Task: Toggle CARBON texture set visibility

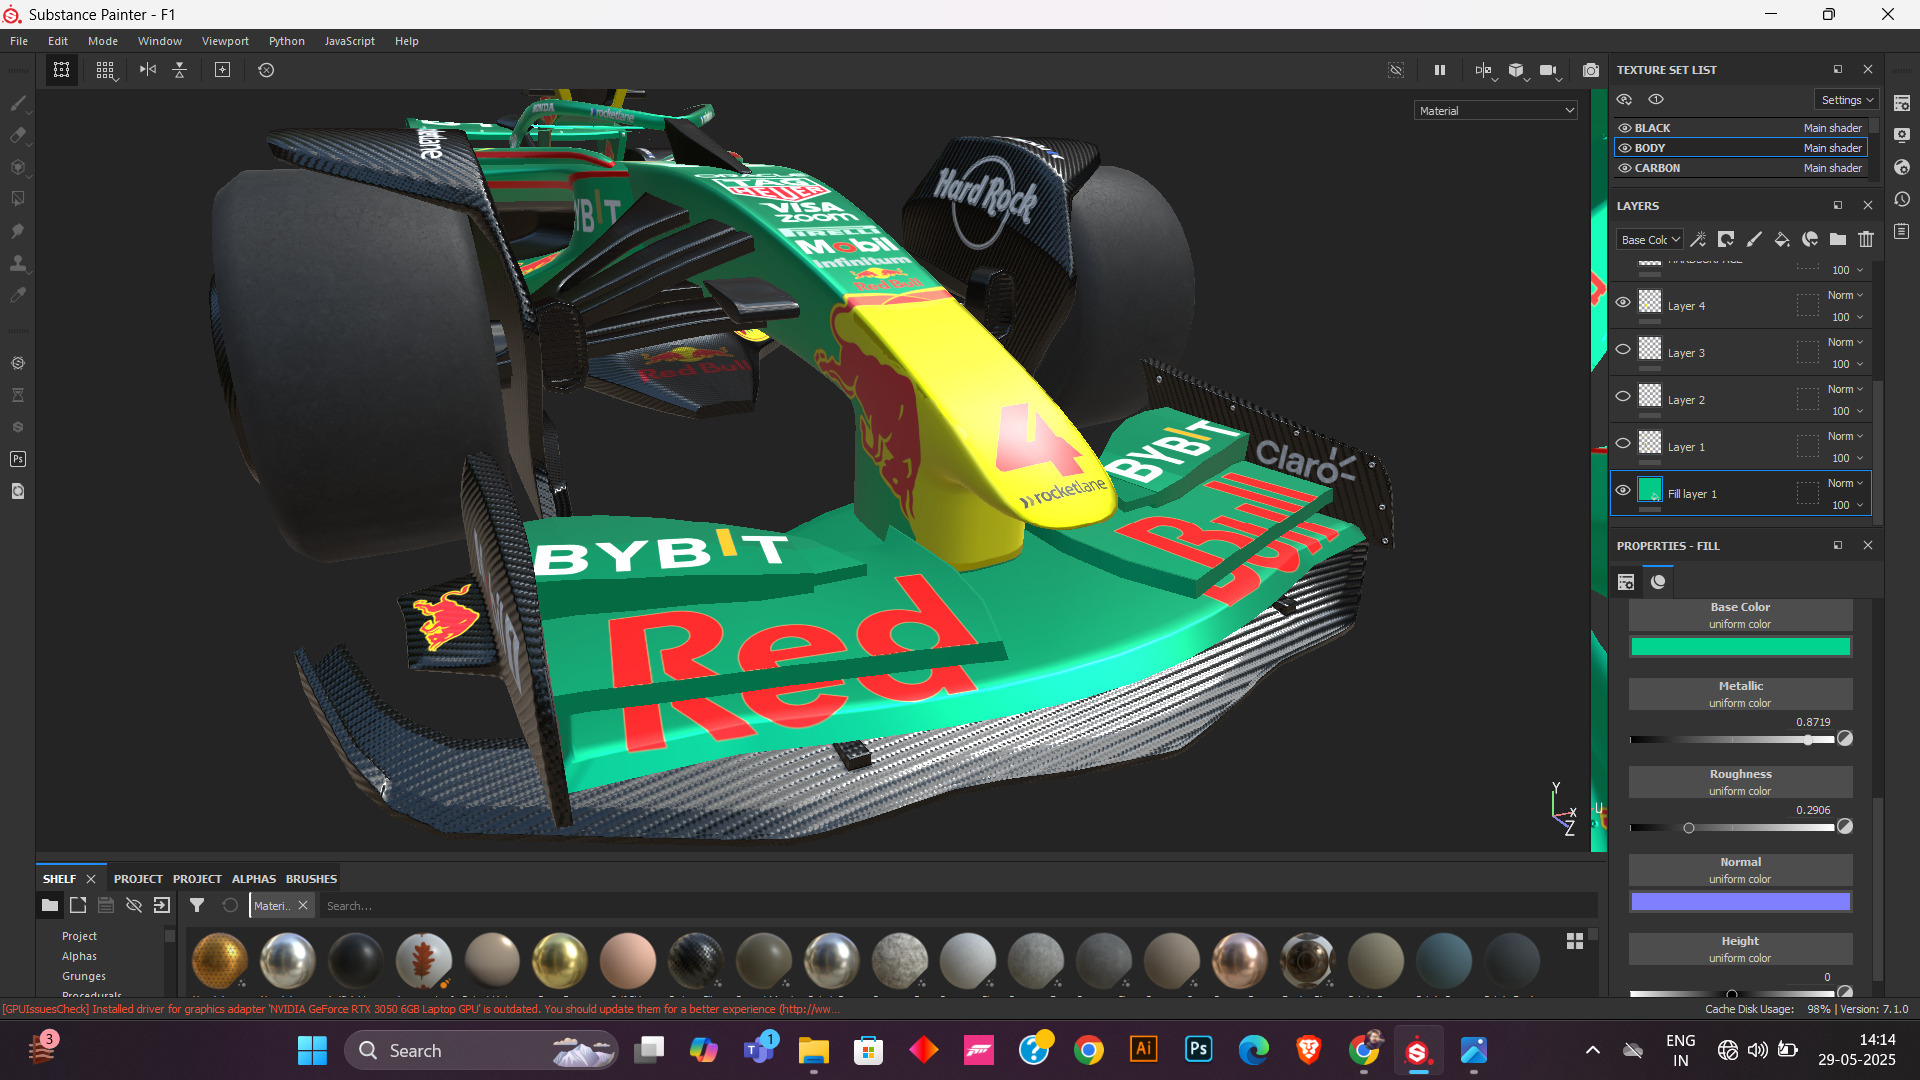Action: (x=1625, y=168)
